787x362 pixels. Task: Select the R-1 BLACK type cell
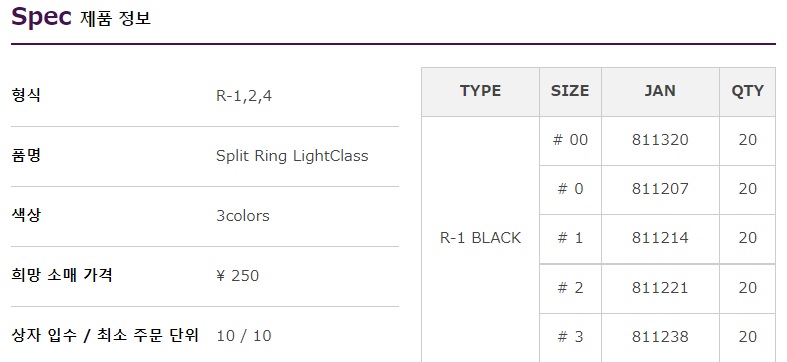pyautogui.click(x=480, y=238)
